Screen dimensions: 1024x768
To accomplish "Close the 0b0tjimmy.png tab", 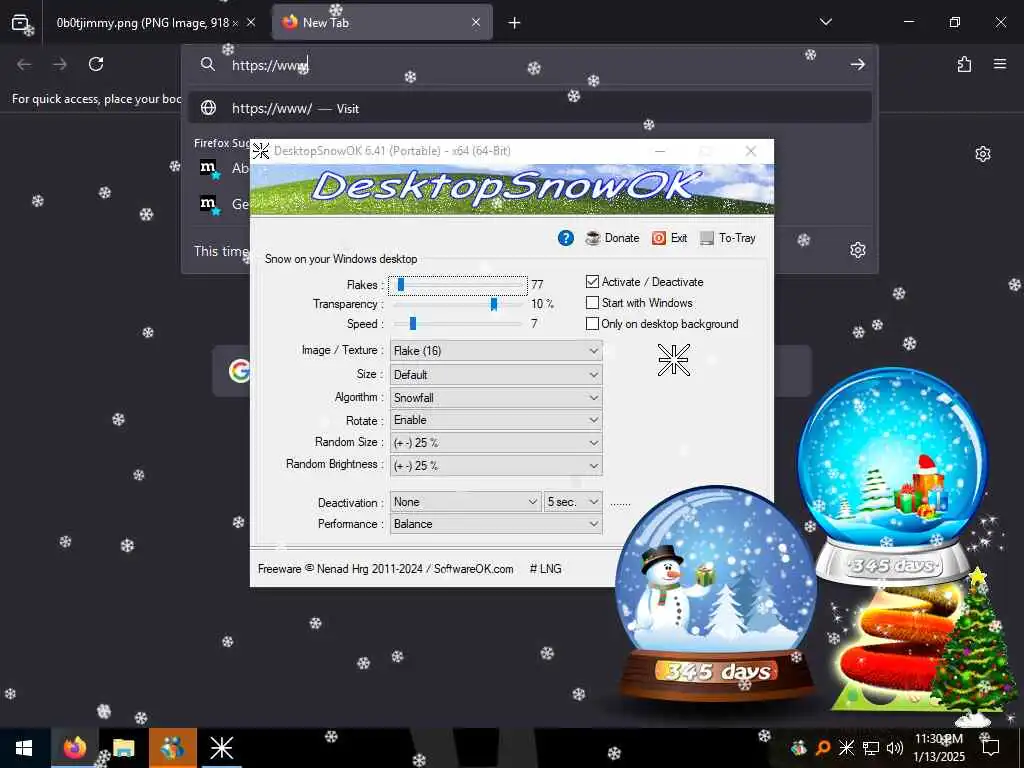I will tap(251, 23).
